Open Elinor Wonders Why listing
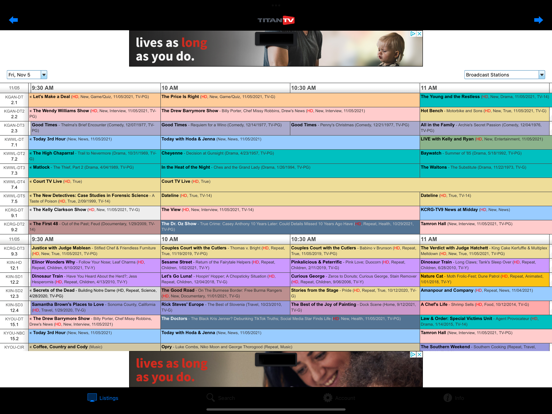The image size is (552, 414). (95, 265)
